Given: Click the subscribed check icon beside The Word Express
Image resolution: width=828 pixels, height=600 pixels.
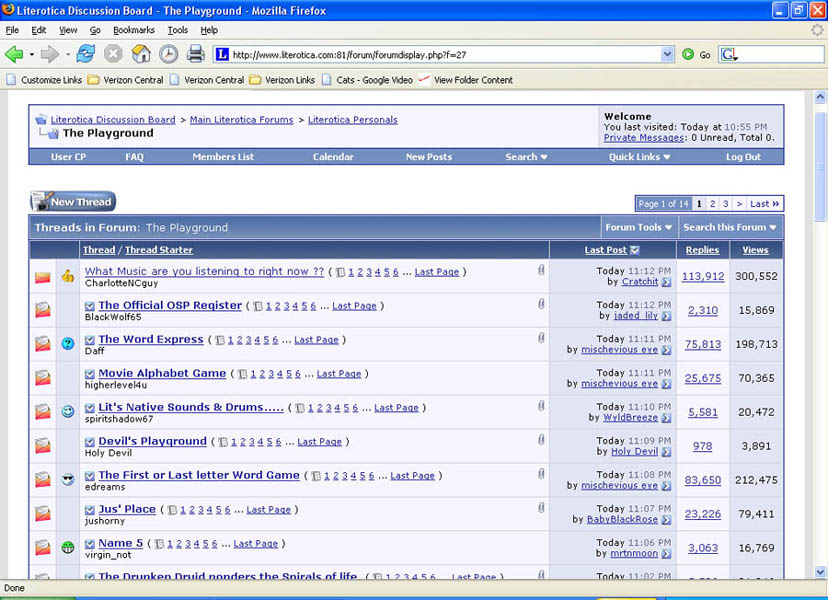Looking at the screenshot, I should 90,340.
